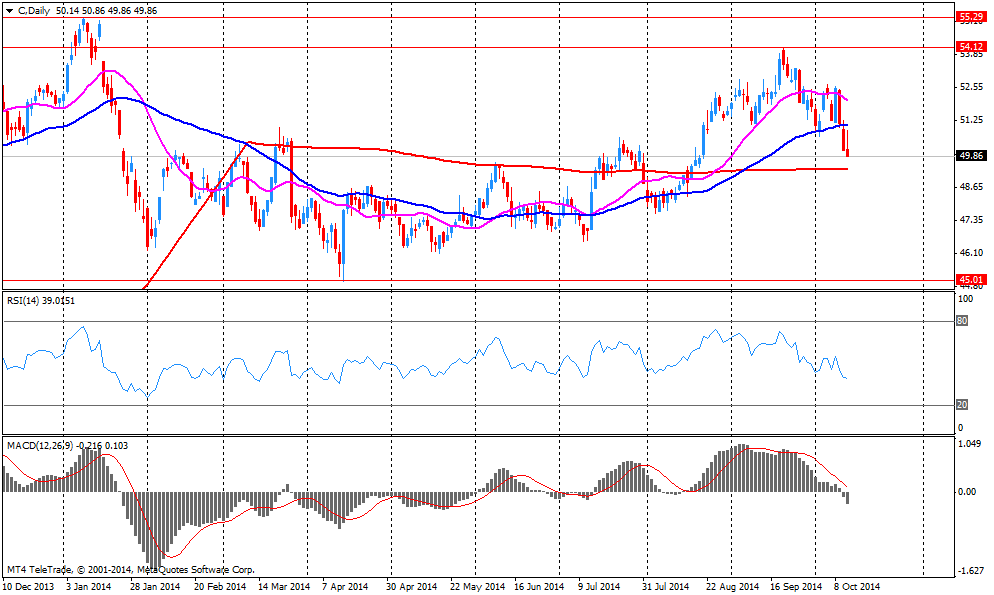
Task: Click the date label 22 Aug 2014
Action: [732, 587]
